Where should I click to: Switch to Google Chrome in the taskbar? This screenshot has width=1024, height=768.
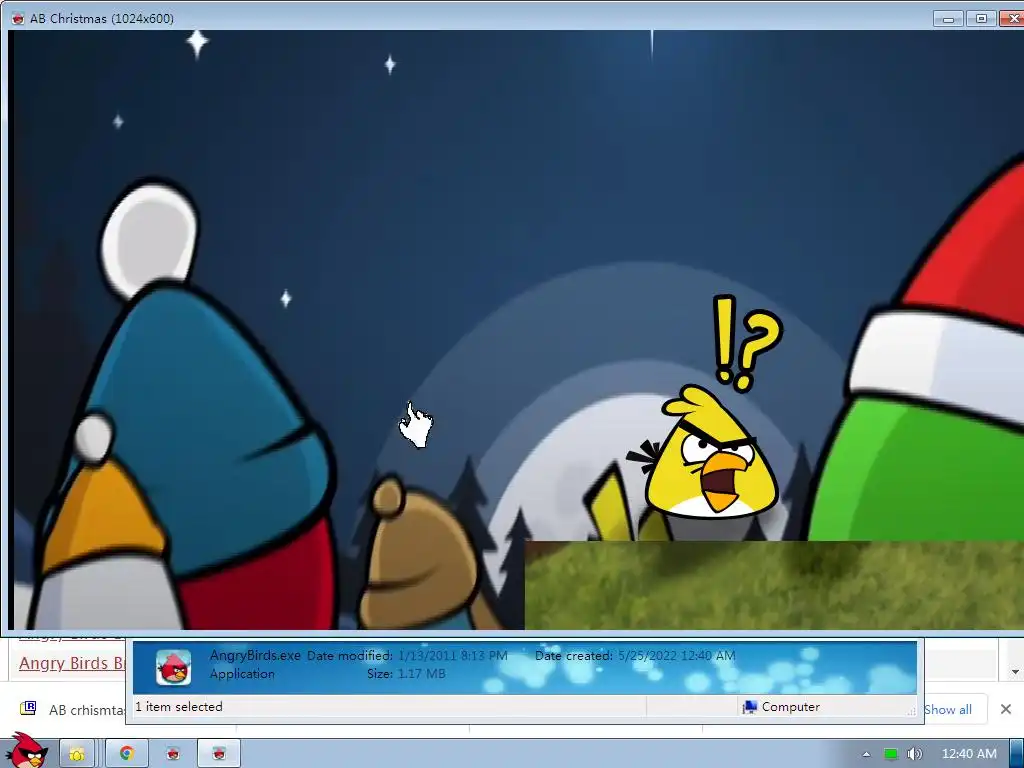127,754
